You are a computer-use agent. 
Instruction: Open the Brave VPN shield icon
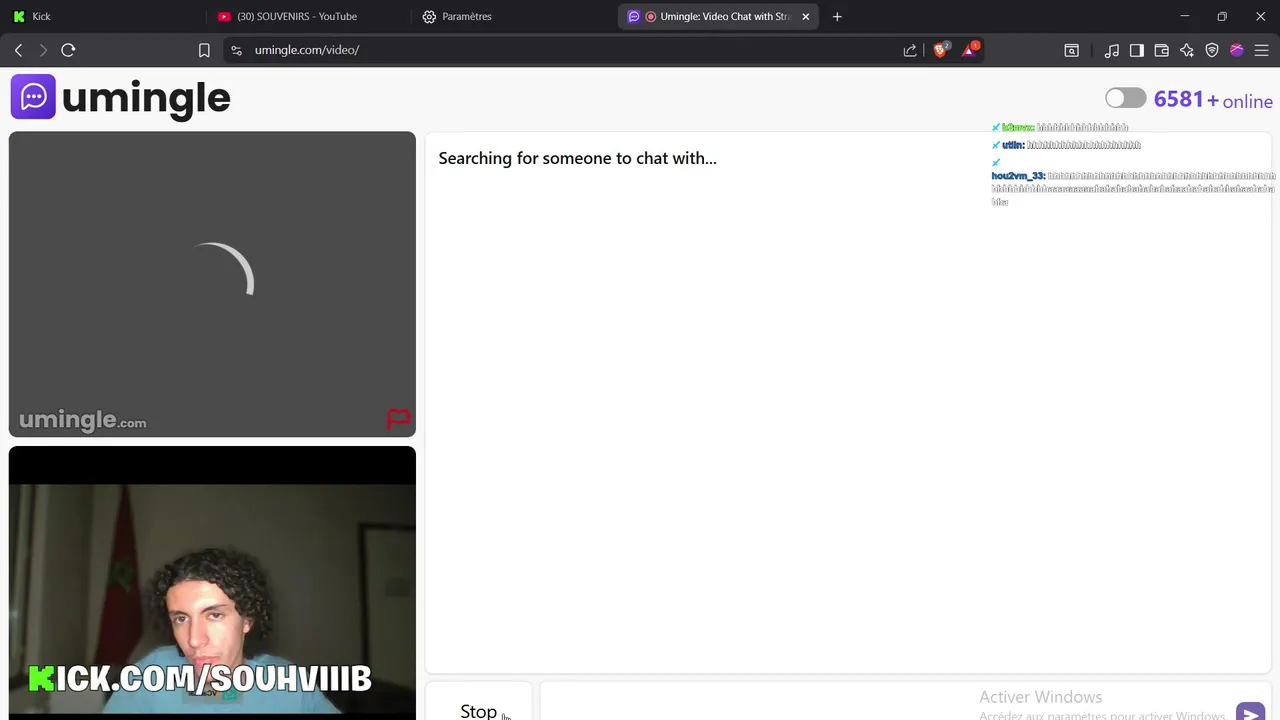coord(1212,50)
